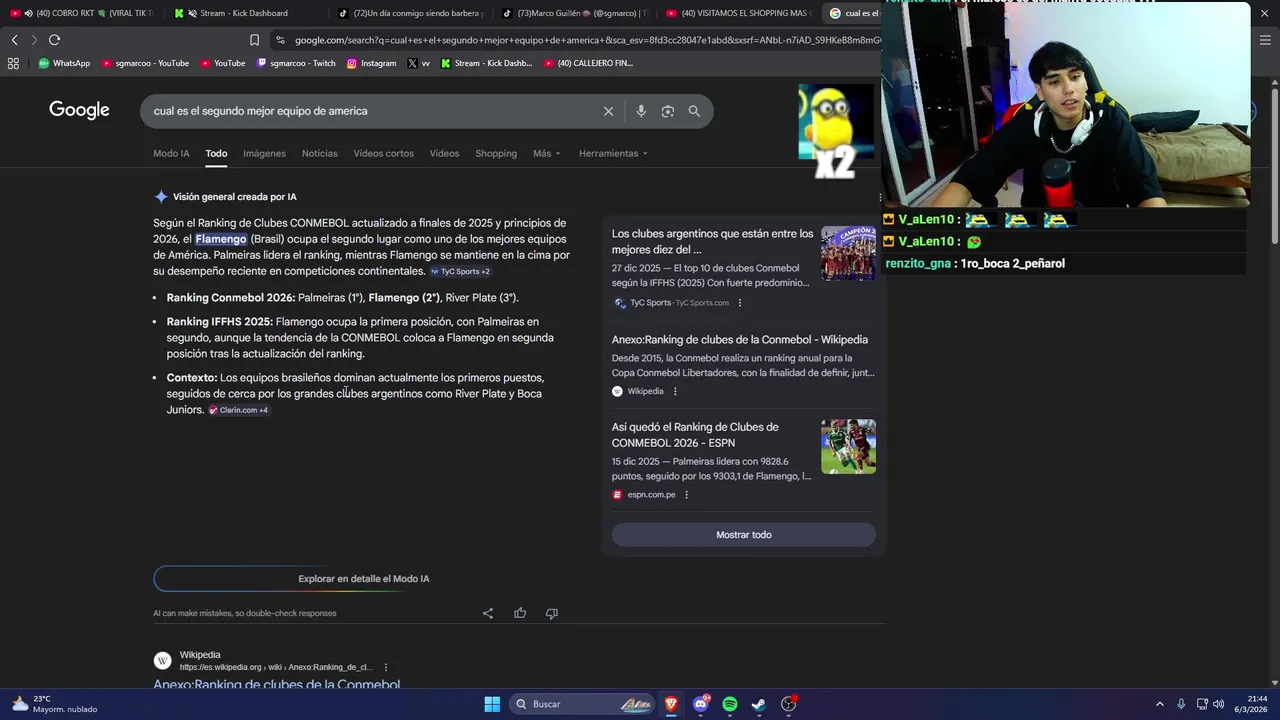Open the Ranking de Clubes CONMEBOL 2026 ESPN article
Screen dimensions: 1280x720
695,435
